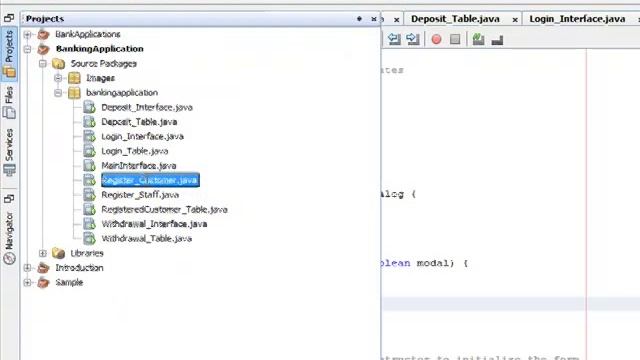Click the Withdrawal_Table.java file icon
The height and width of the screenshot is (360, 640).
(89, 238)
